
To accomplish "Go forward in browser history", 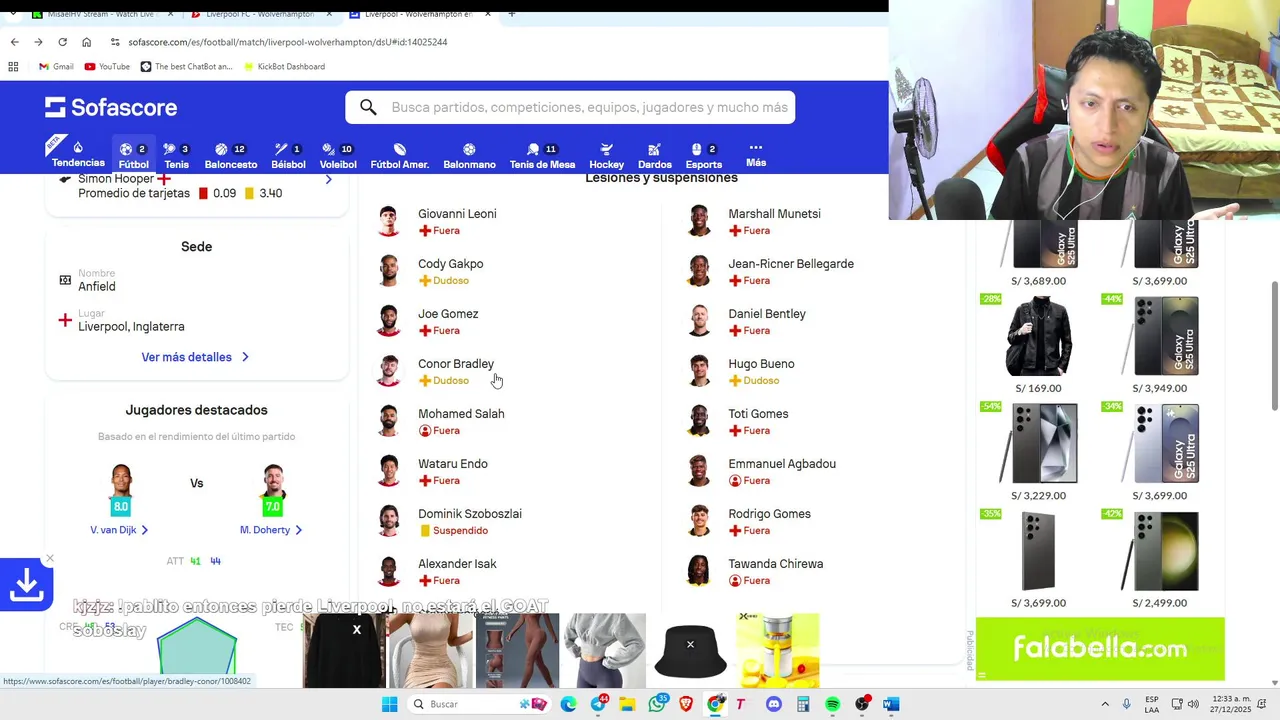I will click(38, 42).
